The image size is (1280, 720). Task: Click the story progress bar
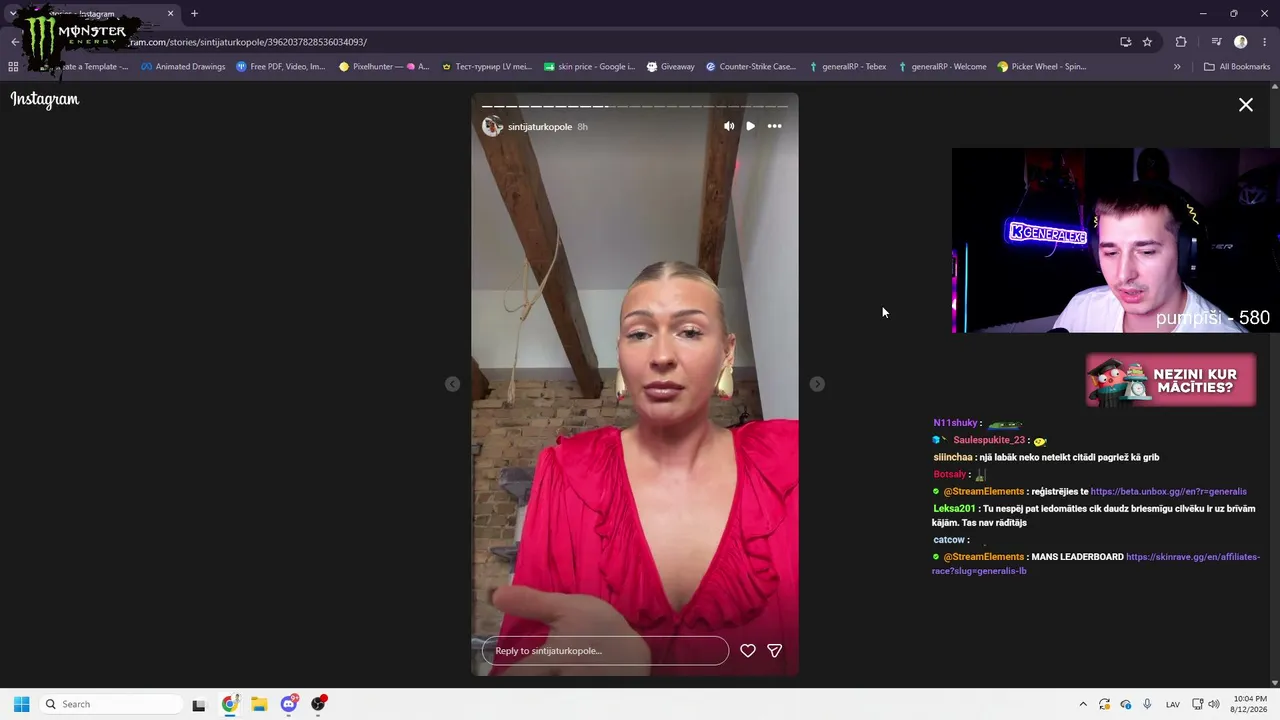click(x=635, y=106)
